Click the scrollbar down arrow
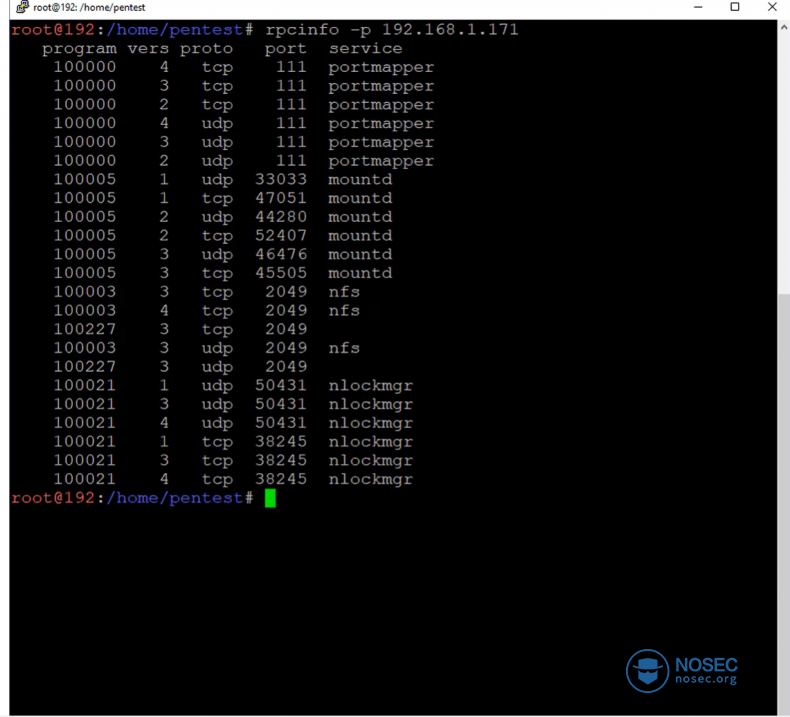790x717 pixels. [x=783, y=707]
